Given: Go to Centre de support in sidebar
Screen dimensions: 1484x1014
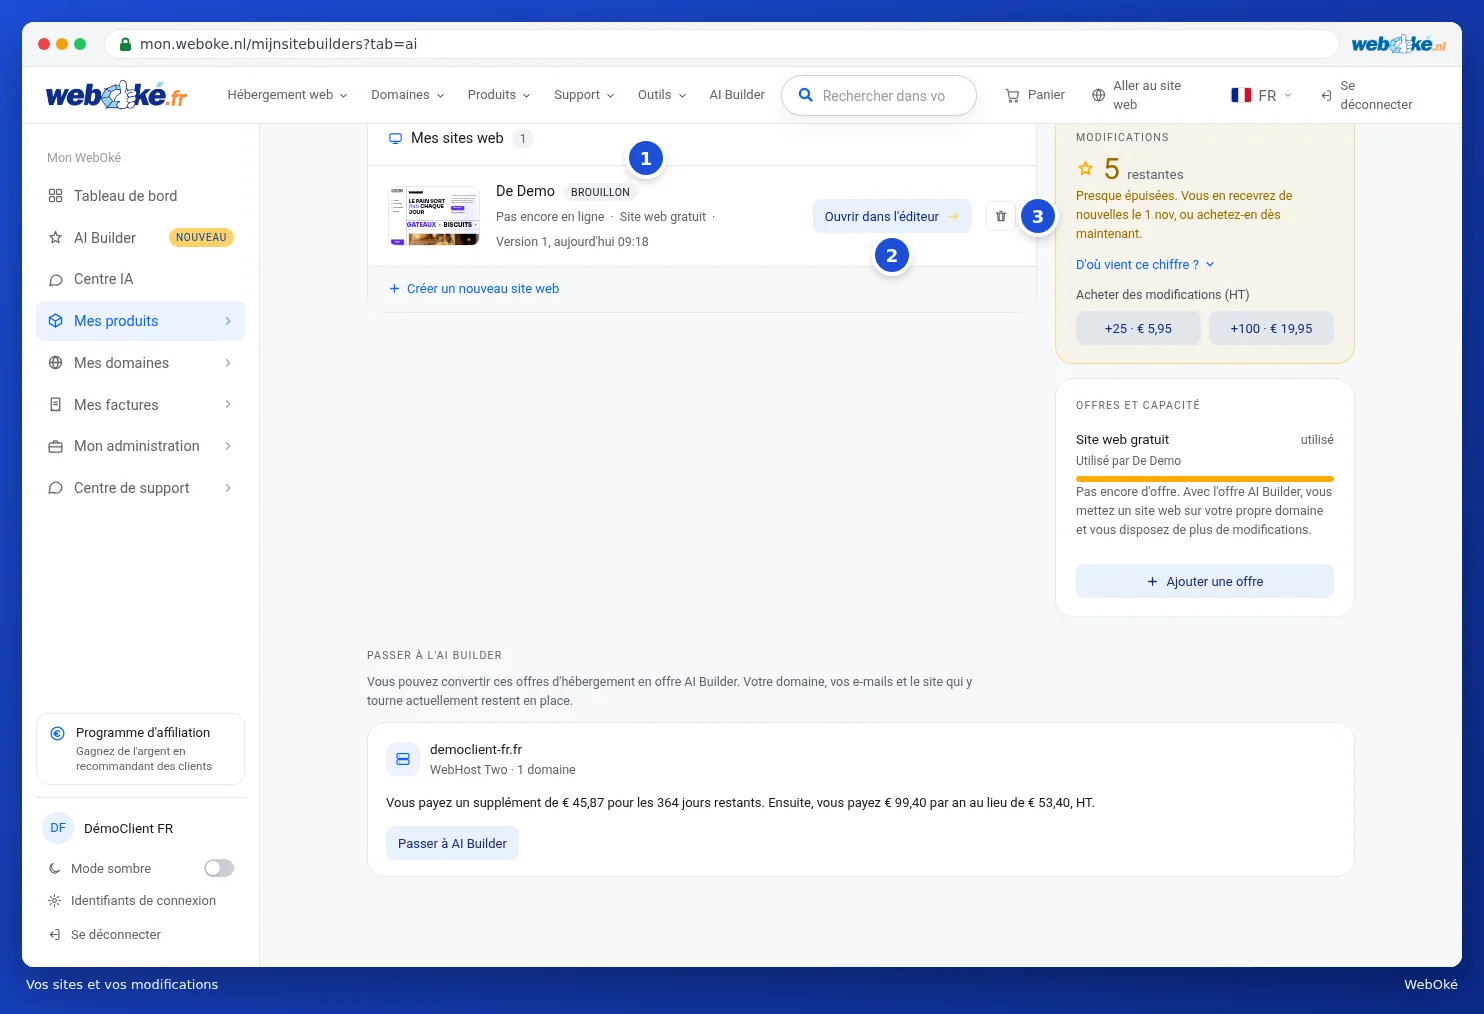Looking at the screenshot, I should (140, 488).
